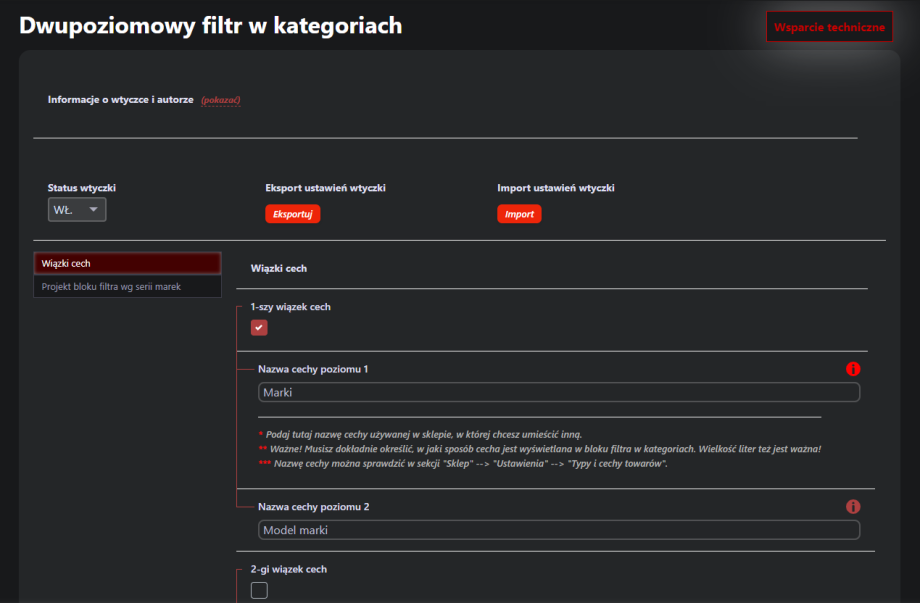920x603 pixels.
Task: Click the (pokazać) link
Action: pyautogui.click(x=221, y=100)
